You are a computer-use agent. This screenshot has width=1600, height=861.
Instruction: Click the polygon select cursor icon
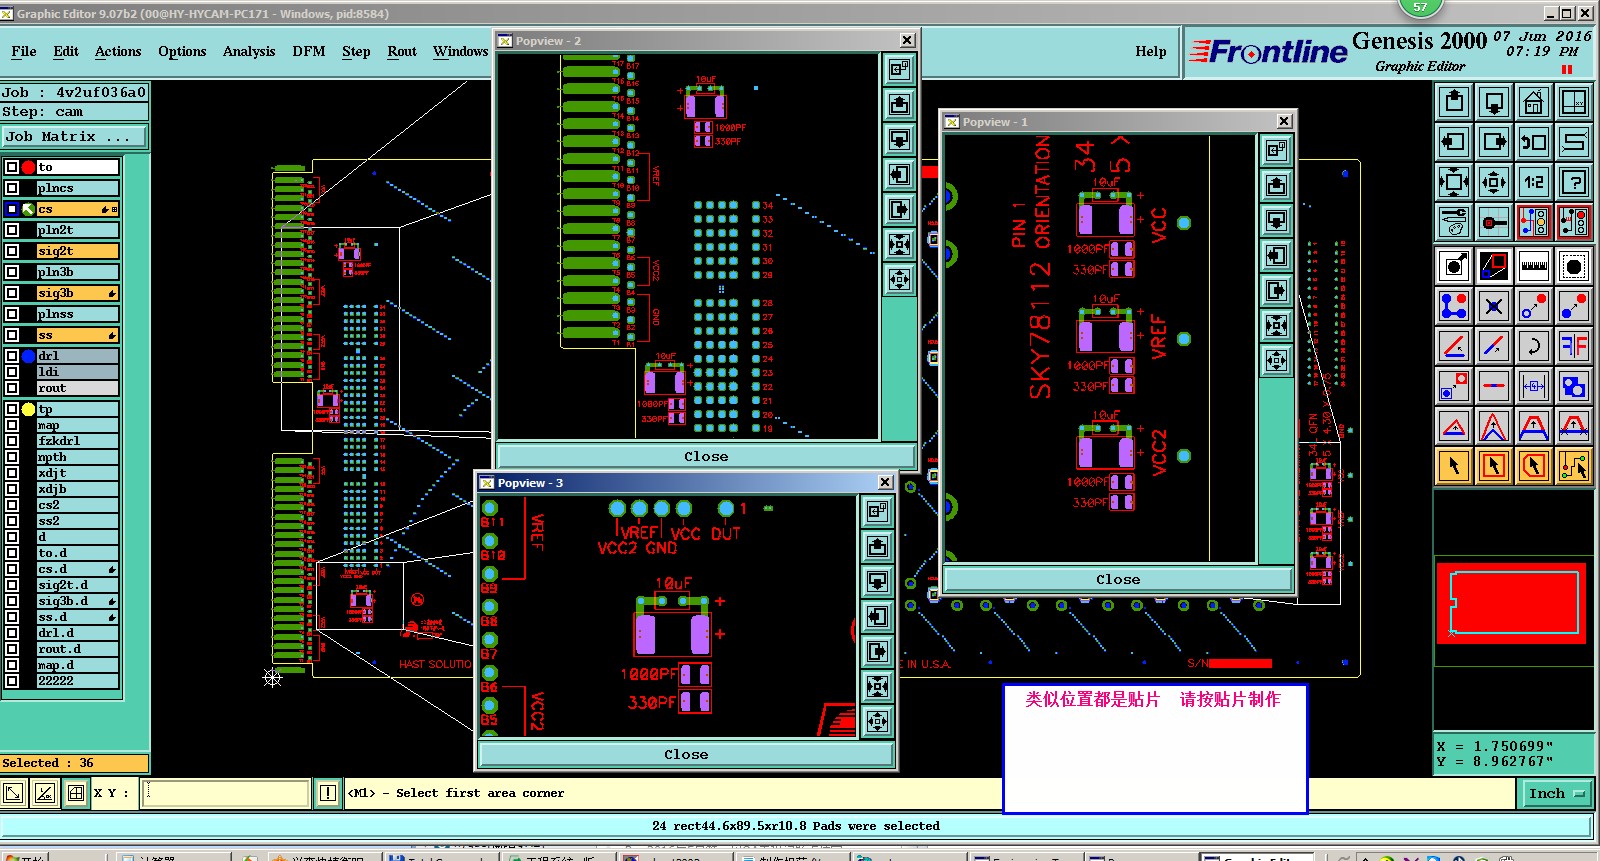point(1534,466)
